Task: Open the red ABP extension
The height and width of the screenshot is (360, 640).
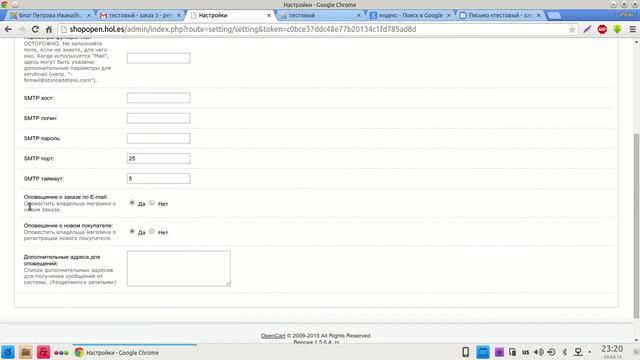Action: (602, 29)
